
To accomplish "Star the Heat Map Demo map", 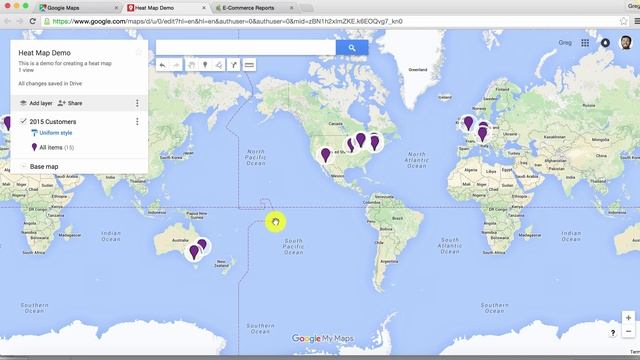I will coord(138,52).
